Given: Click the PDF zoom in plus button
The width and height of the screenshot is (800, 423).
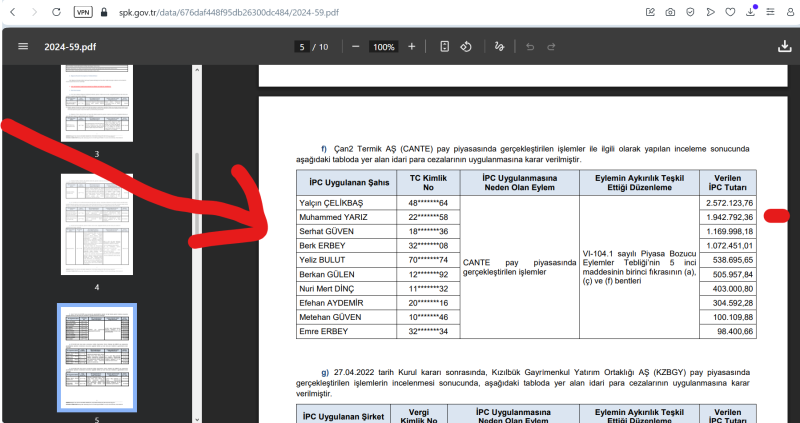Looking at the screenshot, I should 412,47.
